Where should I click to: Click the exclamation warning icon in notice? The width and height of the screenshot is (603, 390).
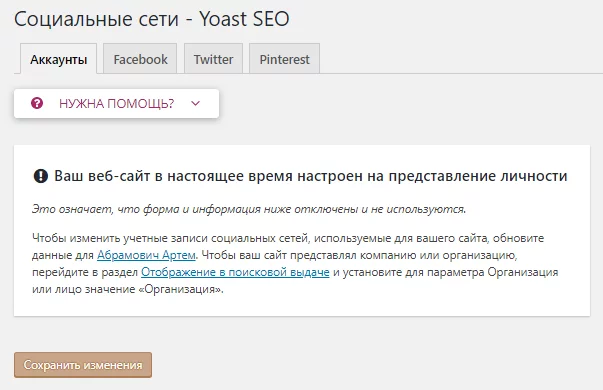coord(41,176)
